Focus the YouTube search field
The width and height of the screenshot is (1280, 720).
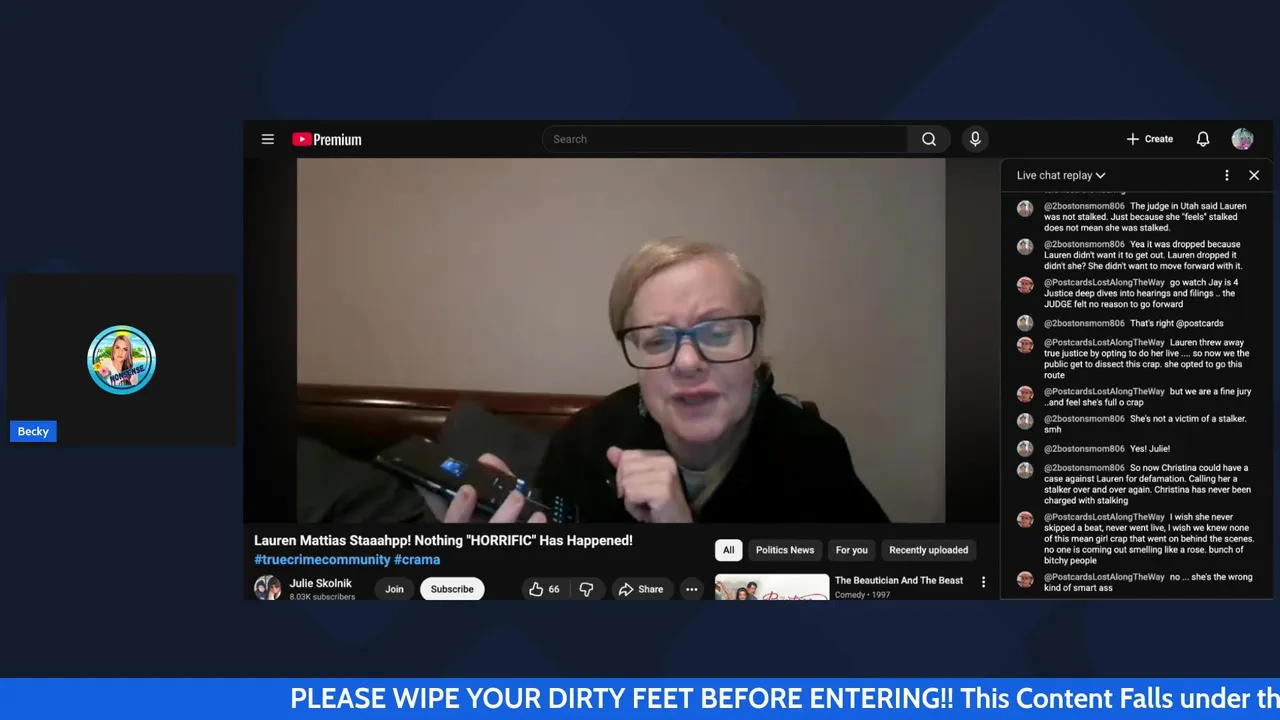(725, 139)
